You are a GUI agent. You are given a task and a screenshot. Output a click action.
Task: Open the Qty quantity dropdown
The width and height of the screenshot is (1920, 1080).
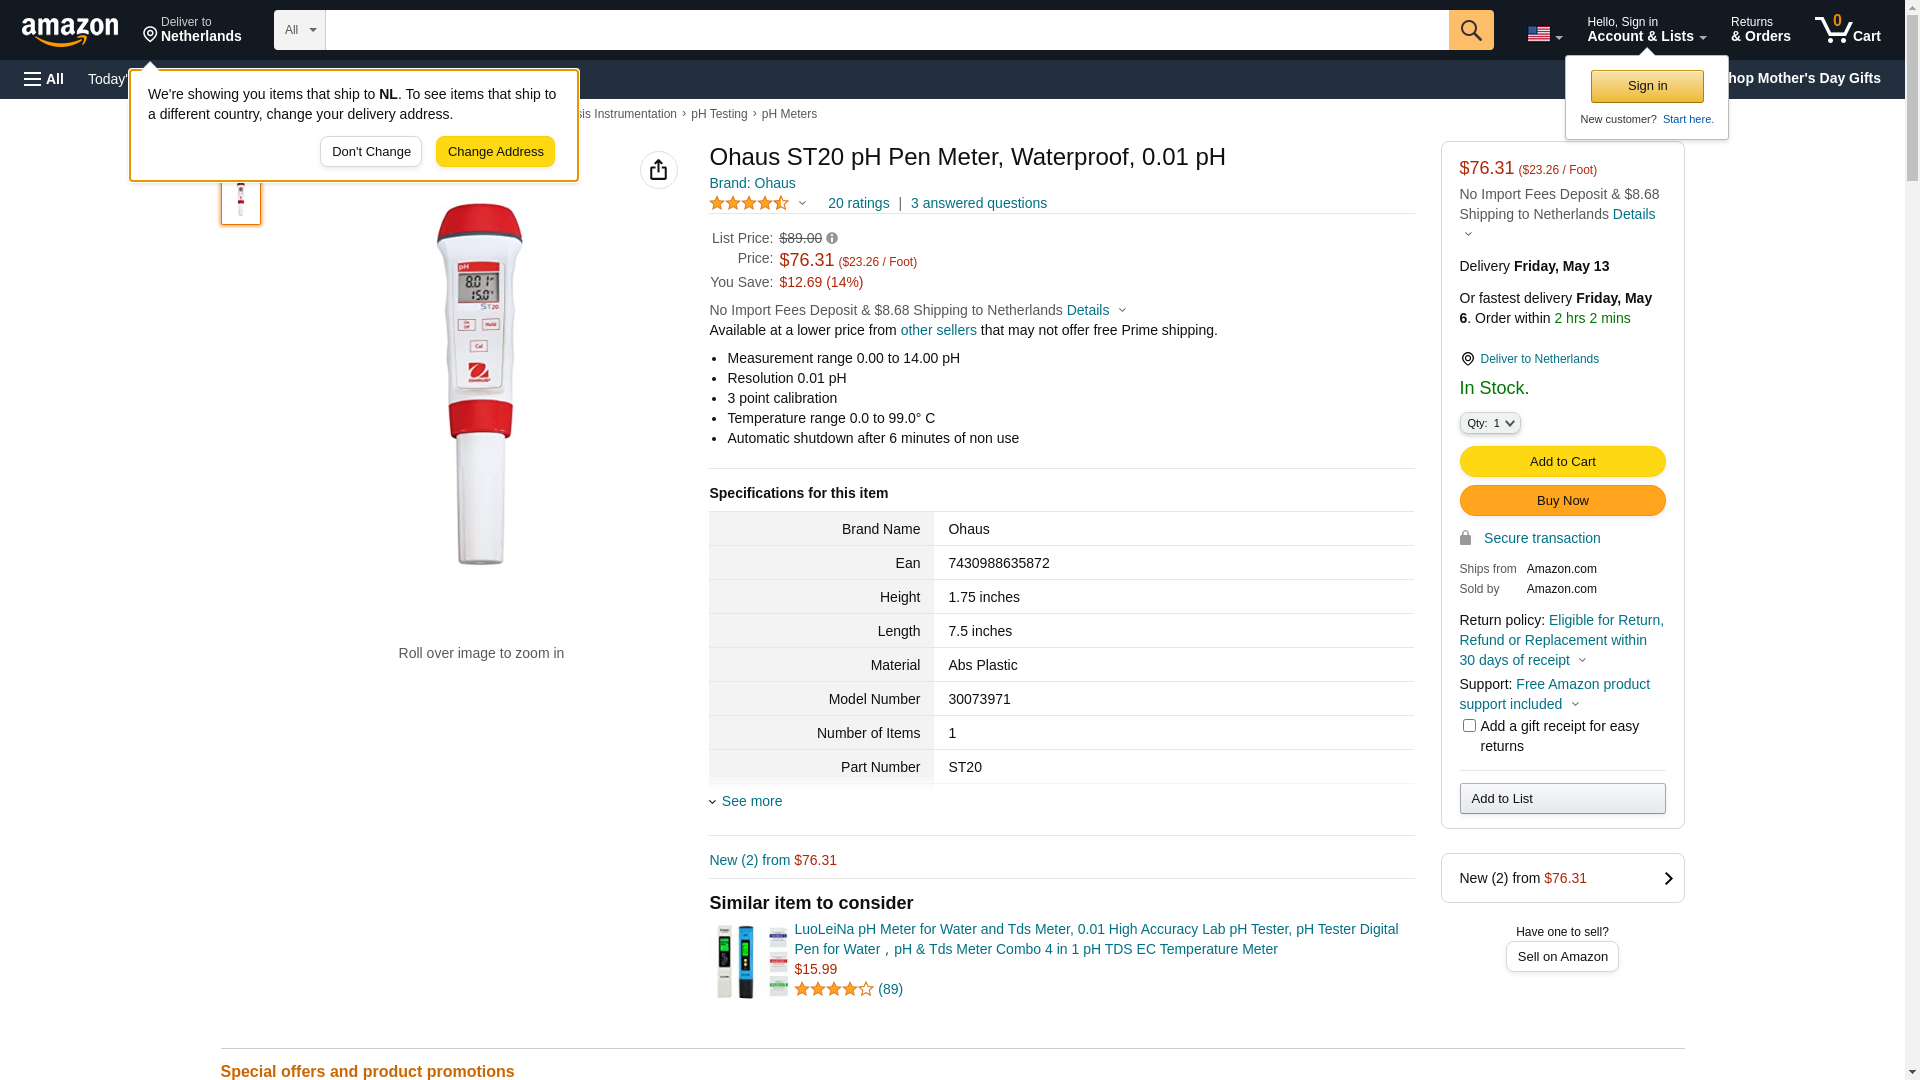(x=1490, y=423)
